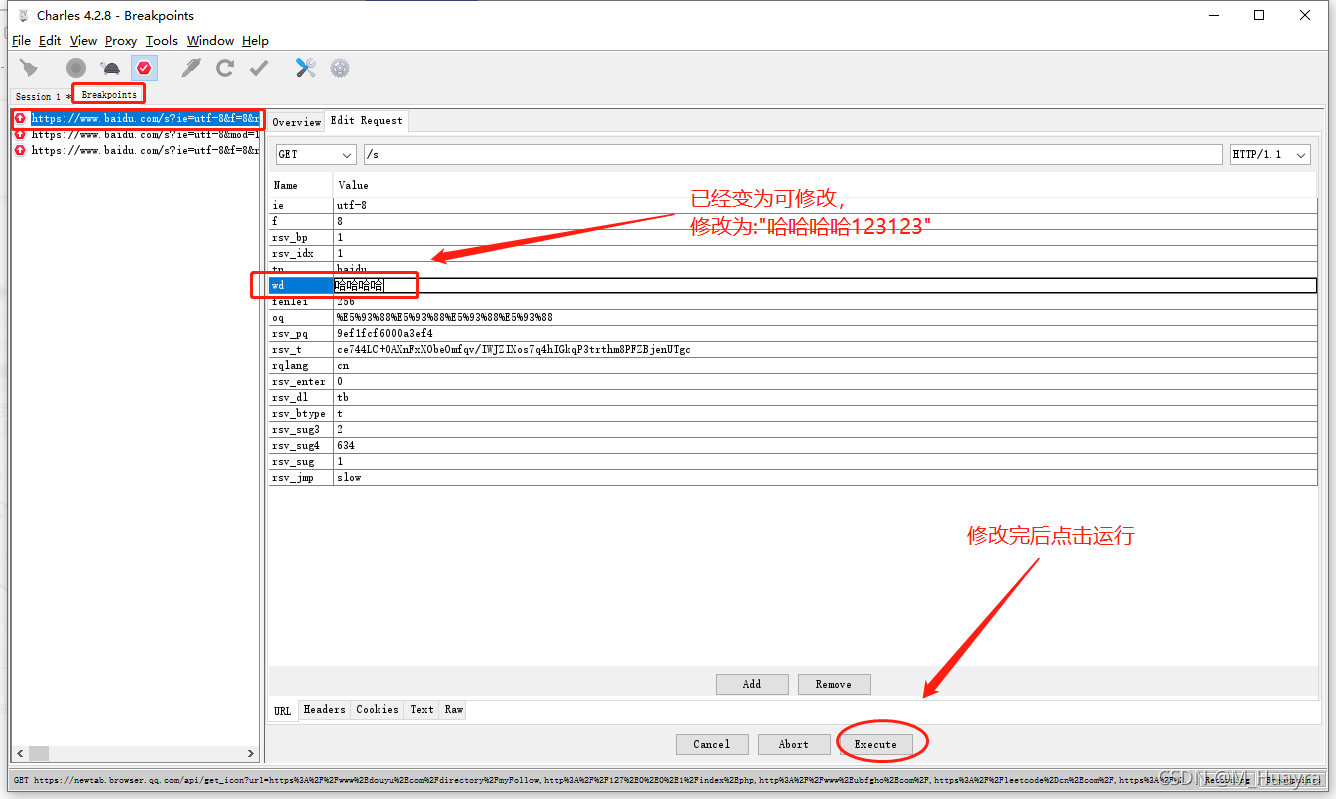This screenshot has height=799, width=1336.
Task: Click the Abort button
Action: pyautogui.click(x=794, y=744)
